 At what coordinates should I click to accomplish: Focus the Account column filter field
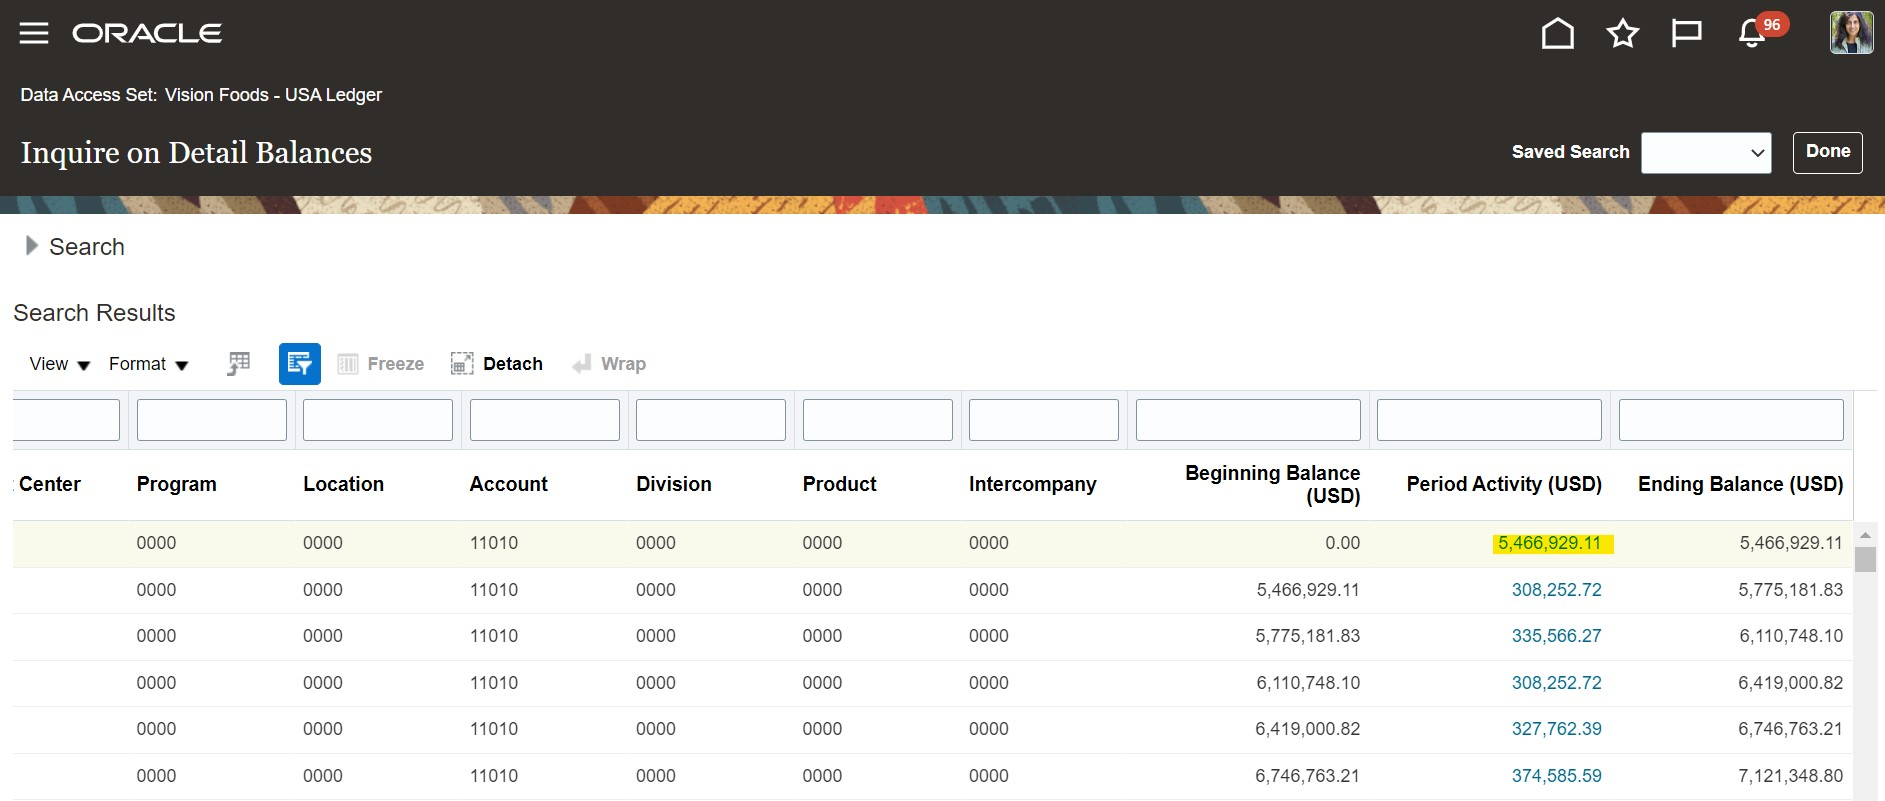click(x=545, y=420)
